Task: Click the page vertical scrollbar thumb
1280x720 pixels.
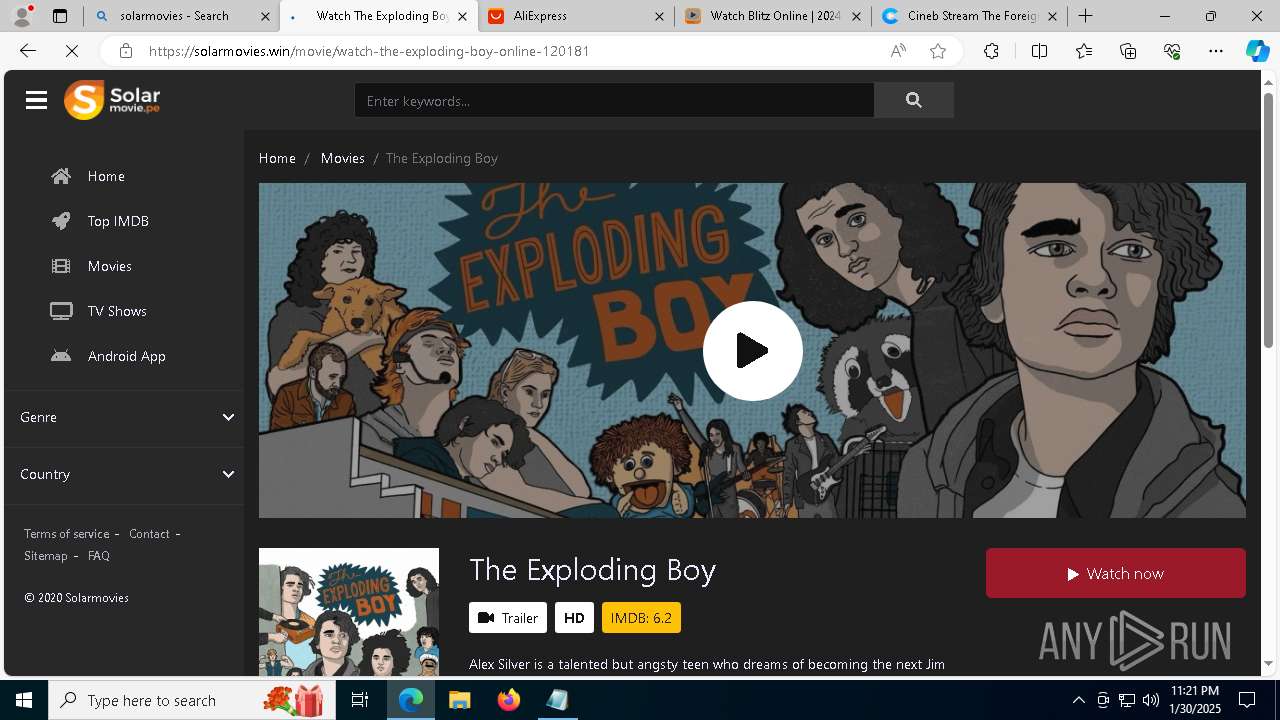Action: (x=1268, y=218)
